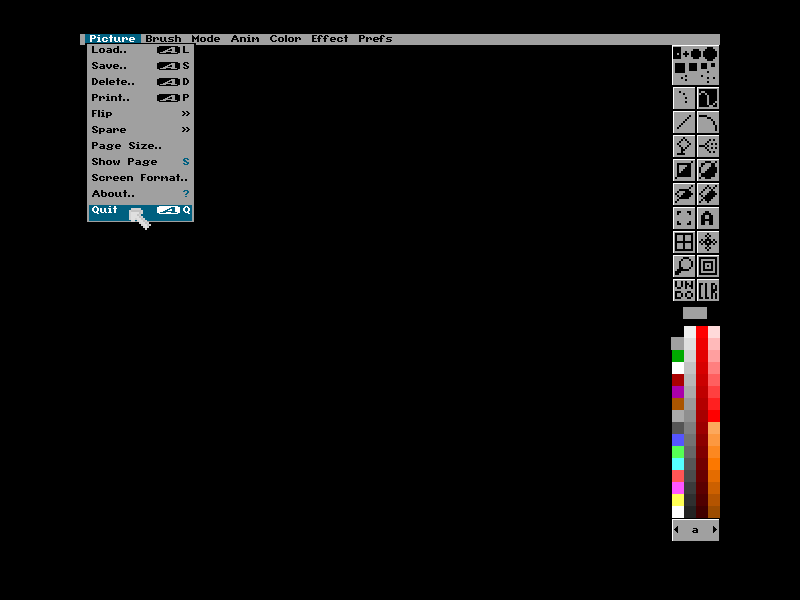Screen dimensions: 800x600
Task: Select the continuous freehand draw tool
Action: coord(708,98)
